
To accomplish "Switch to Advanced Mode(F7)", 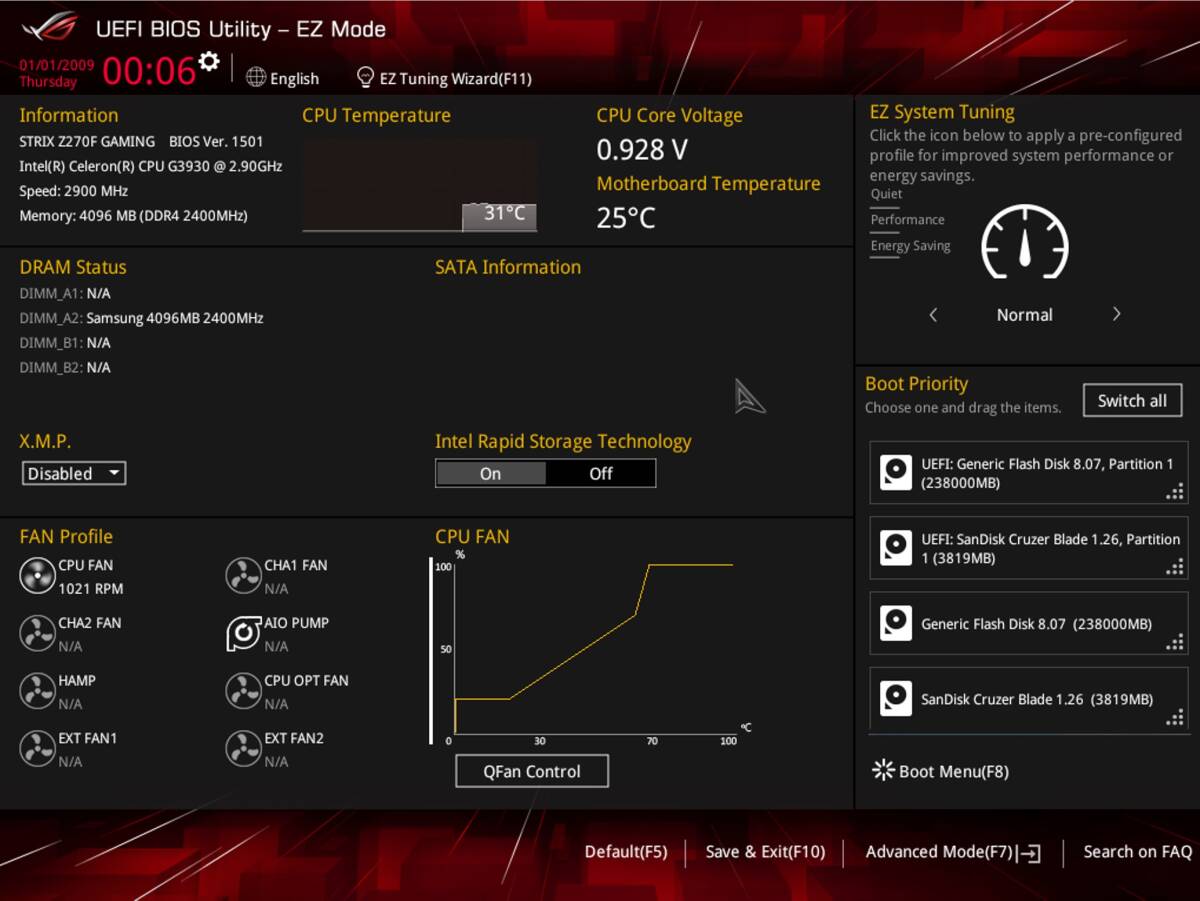I will pyautogui.click(x=953, y=852).
